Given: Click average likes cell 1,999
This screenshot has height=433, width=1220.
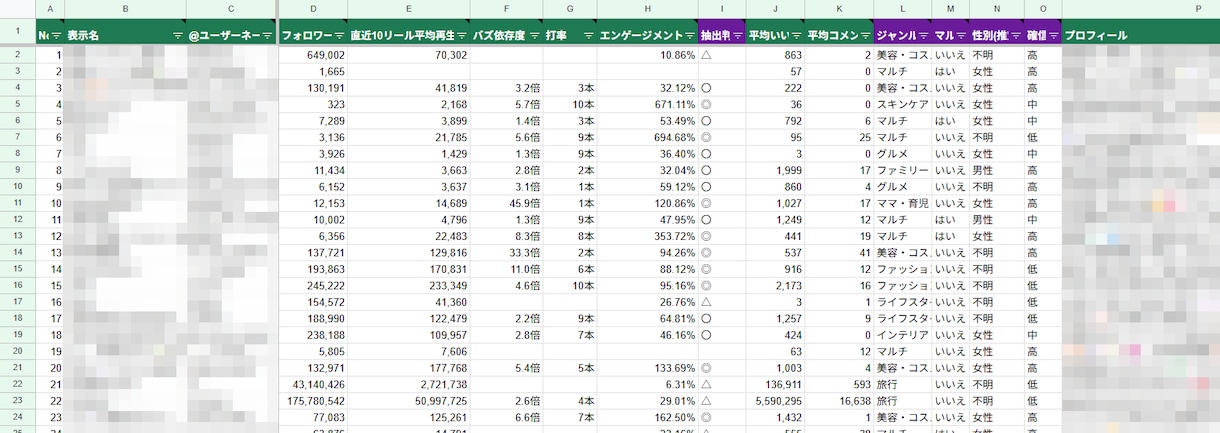Looking at the screenshot, I should point(775,171).
